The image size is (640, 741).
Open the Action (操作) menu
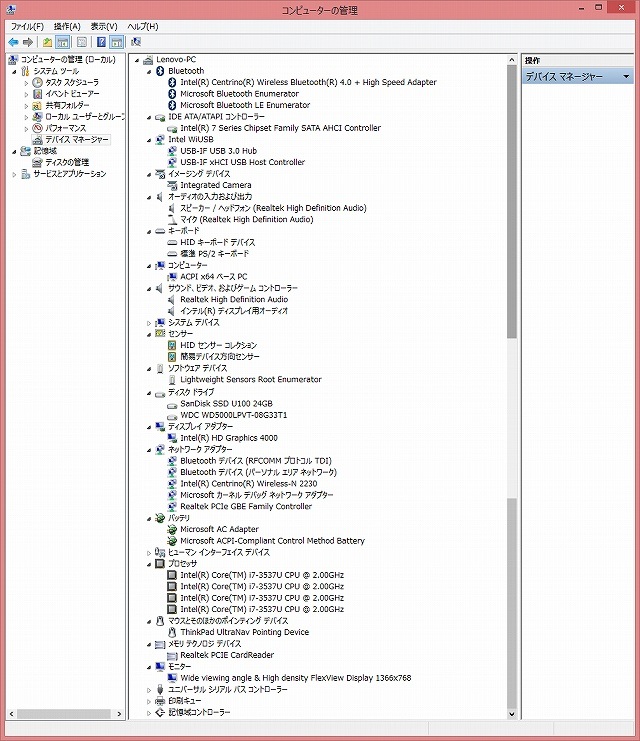(67, 26)
